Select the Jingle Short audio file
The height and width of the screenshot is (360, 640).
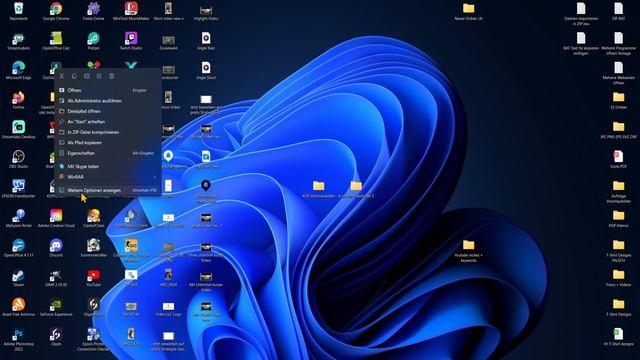pos(206,70)
